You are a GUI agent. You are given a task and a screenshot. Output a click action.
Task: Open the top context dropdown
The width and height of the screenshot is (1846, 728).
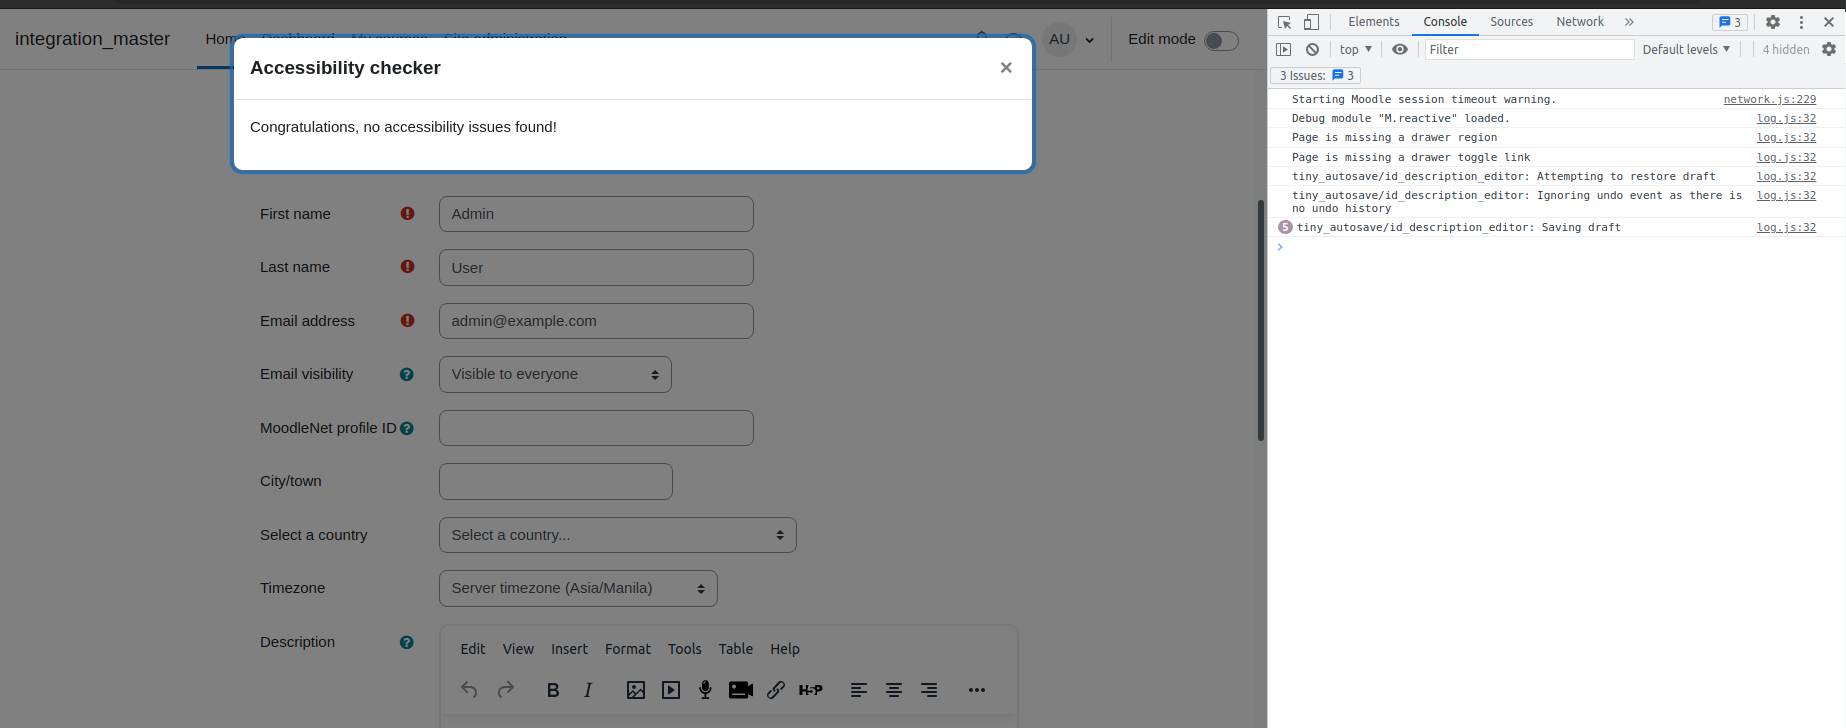(1356, 49)
